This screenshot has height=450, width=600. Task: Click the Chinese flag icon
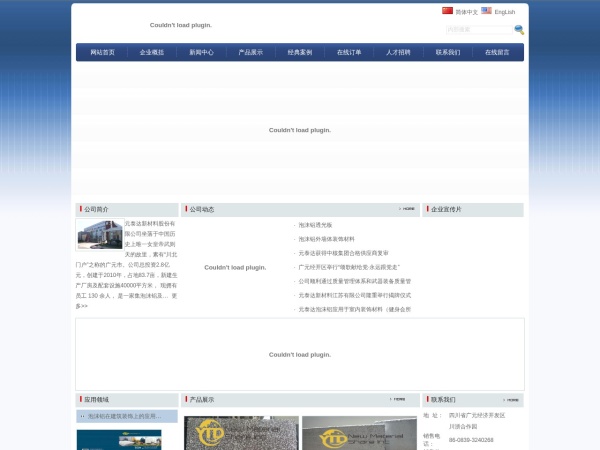(x=447, y=11)
